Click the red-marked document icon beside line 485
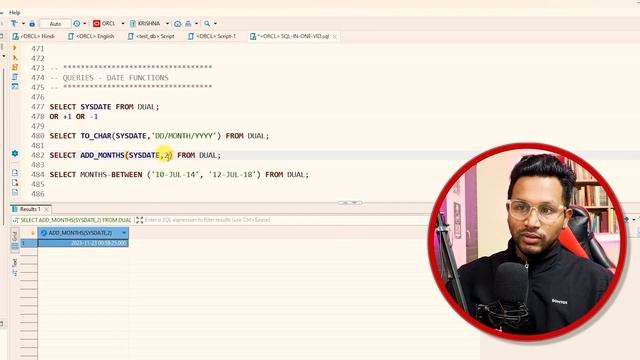The height and width of the screenshot is (360, 640). click(15, 182)
